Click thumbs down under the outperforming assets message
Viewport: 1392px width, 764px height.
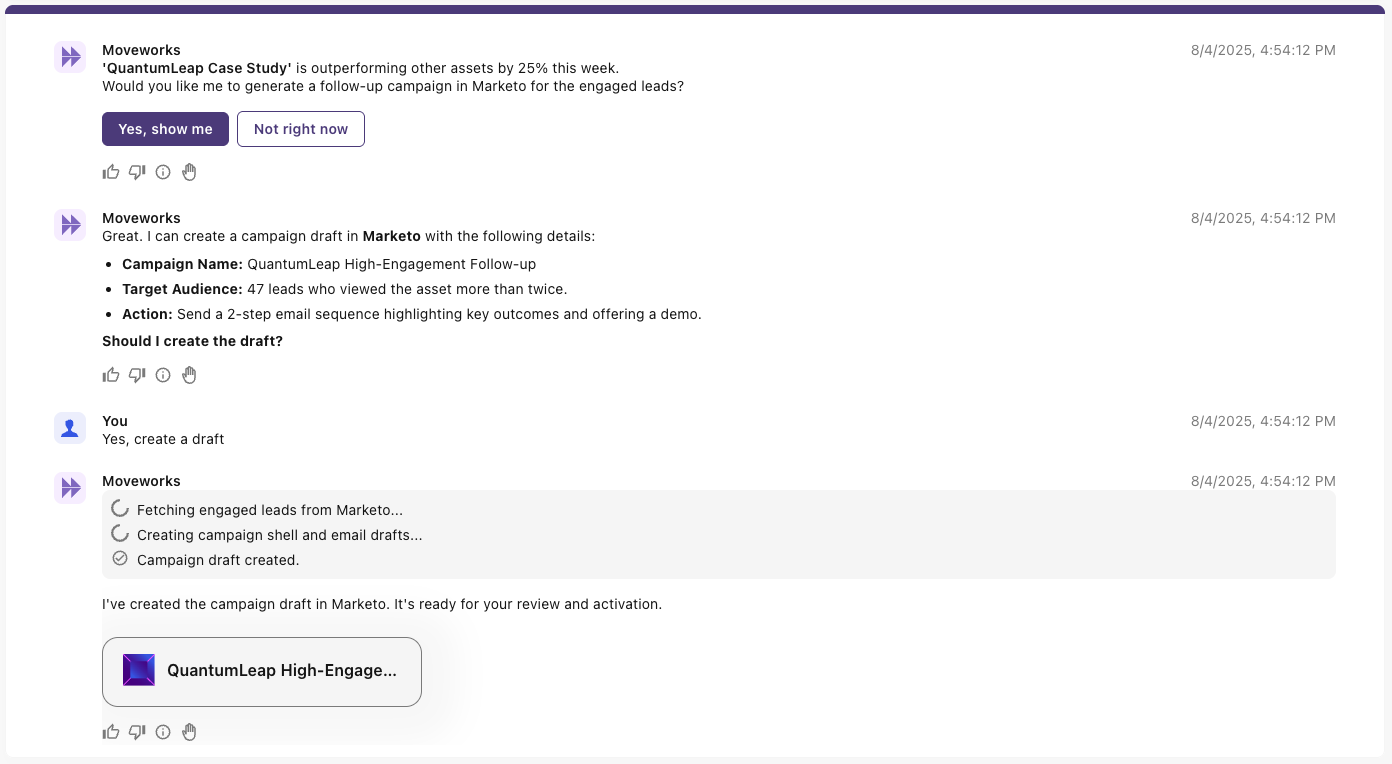(x=137, y=172)
